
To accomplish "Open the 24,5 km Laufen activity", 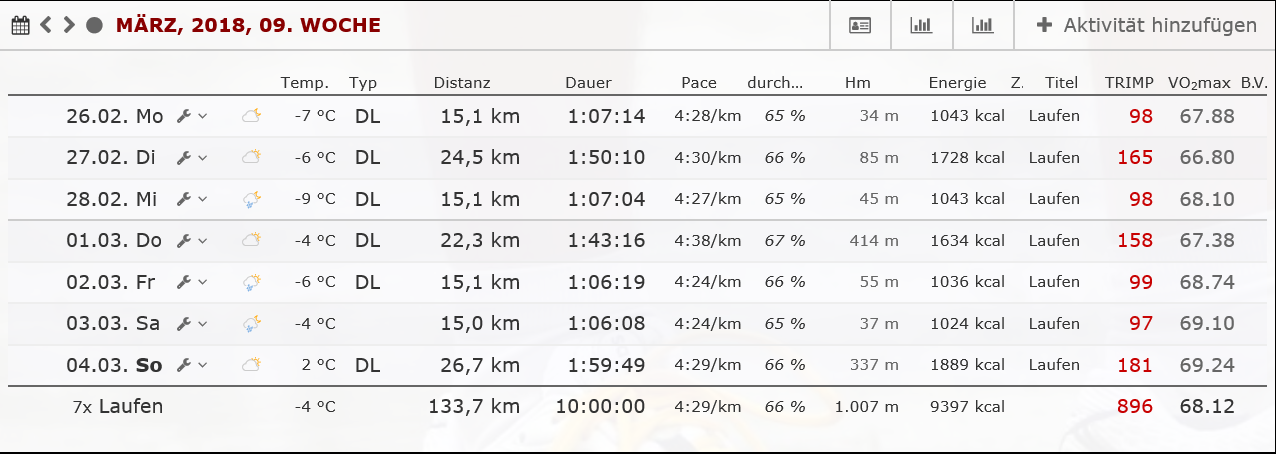I will click(1054, 158).
